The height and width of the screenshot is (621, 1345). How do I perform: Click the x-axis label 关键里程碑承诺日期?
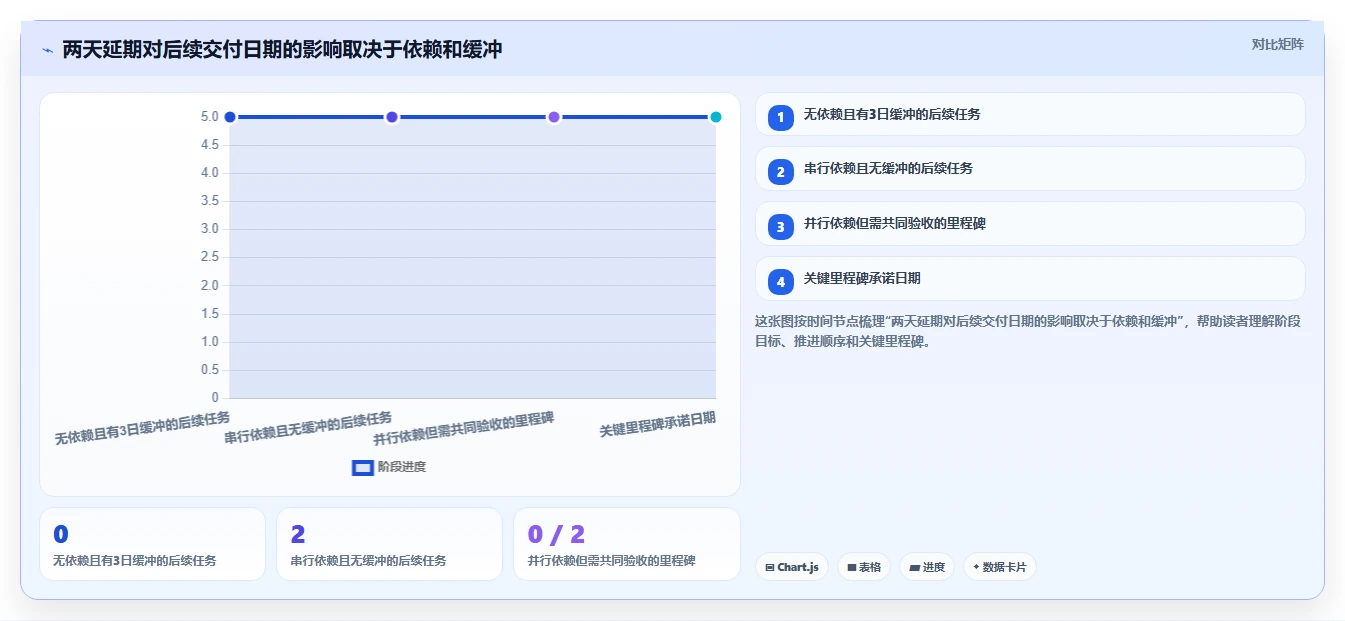click(x=658, y=424)
